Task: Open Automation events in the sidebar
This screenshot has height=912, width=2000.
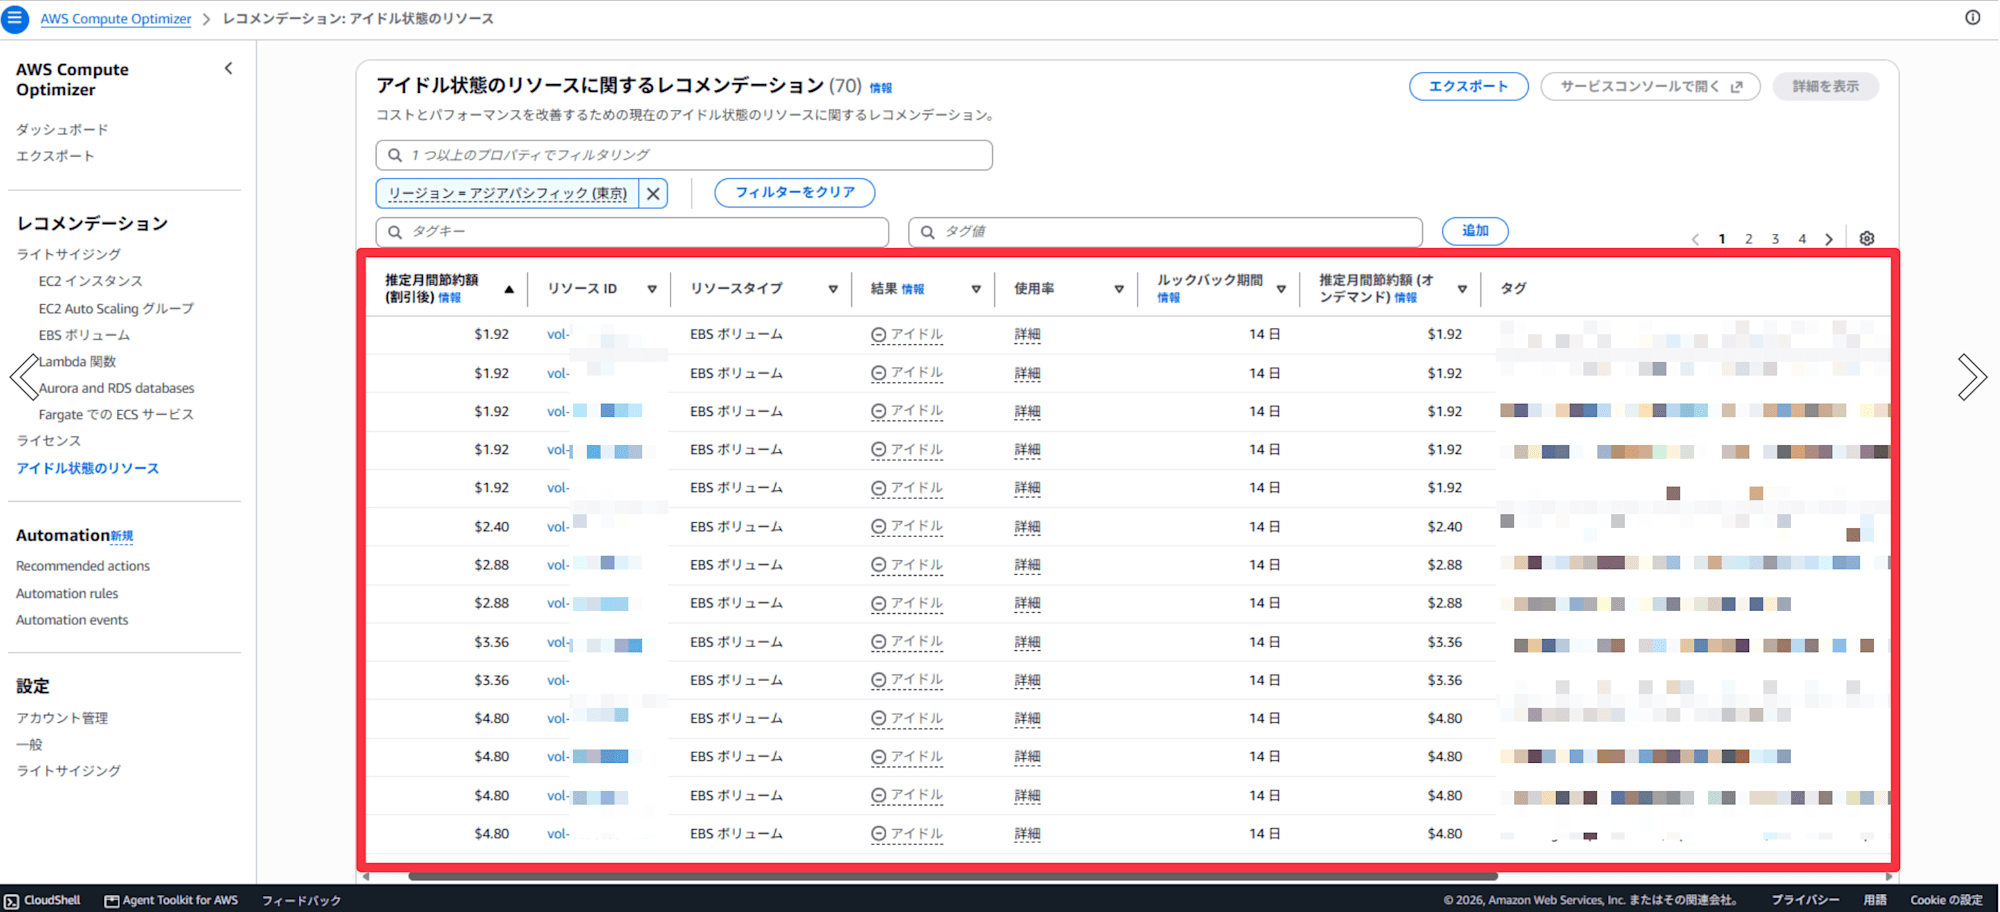Action: (72, 620)
